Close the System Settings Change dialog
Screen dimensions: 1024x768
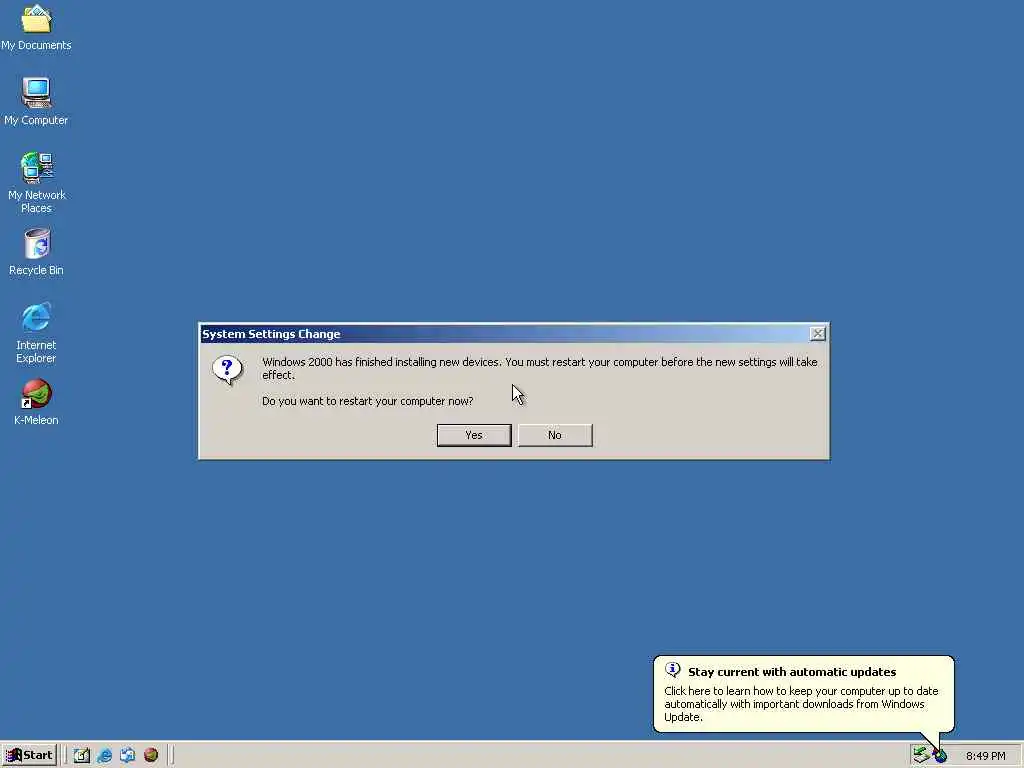click(818, 334)
